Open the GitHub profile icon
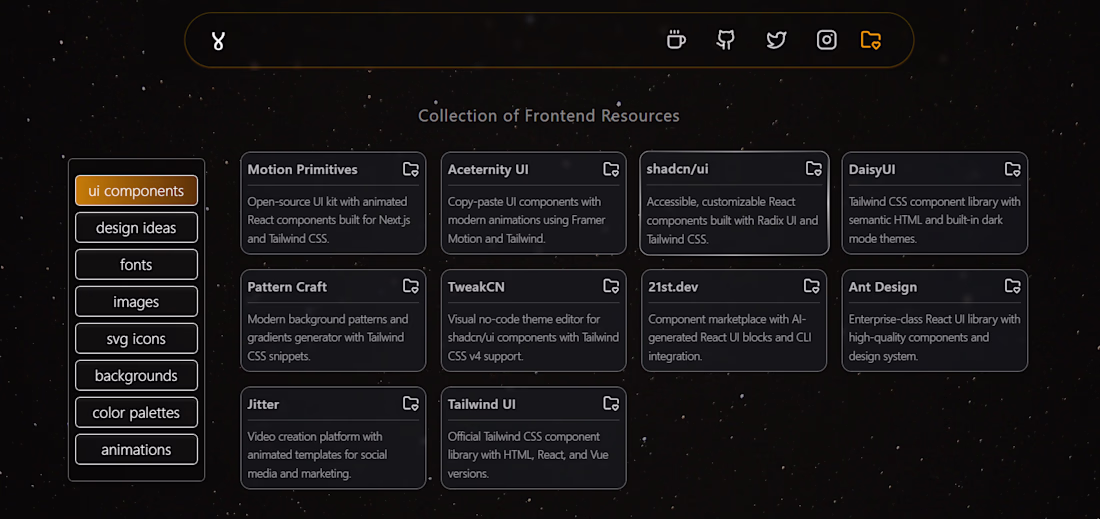Image resolution: width=1100 pixels, height=519 pixels. (x=726, y=40)
